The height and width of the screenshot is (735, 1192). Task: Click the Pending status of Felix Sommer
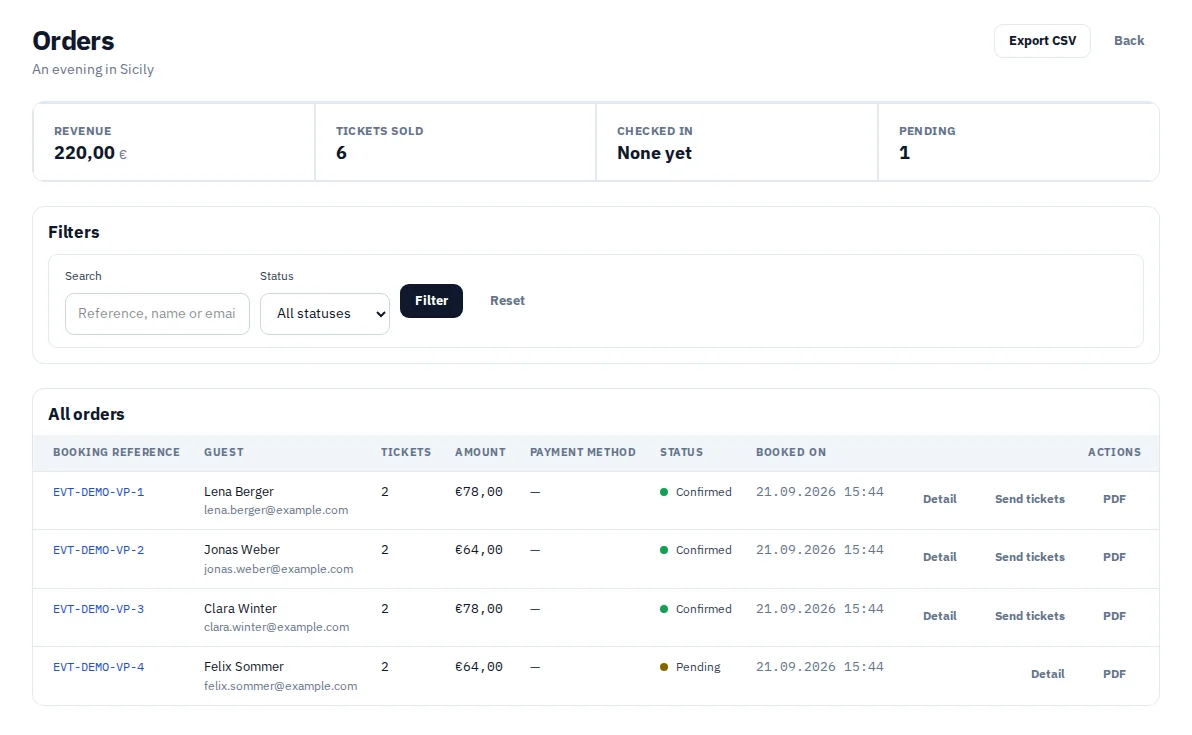click(x=690, y=667)
